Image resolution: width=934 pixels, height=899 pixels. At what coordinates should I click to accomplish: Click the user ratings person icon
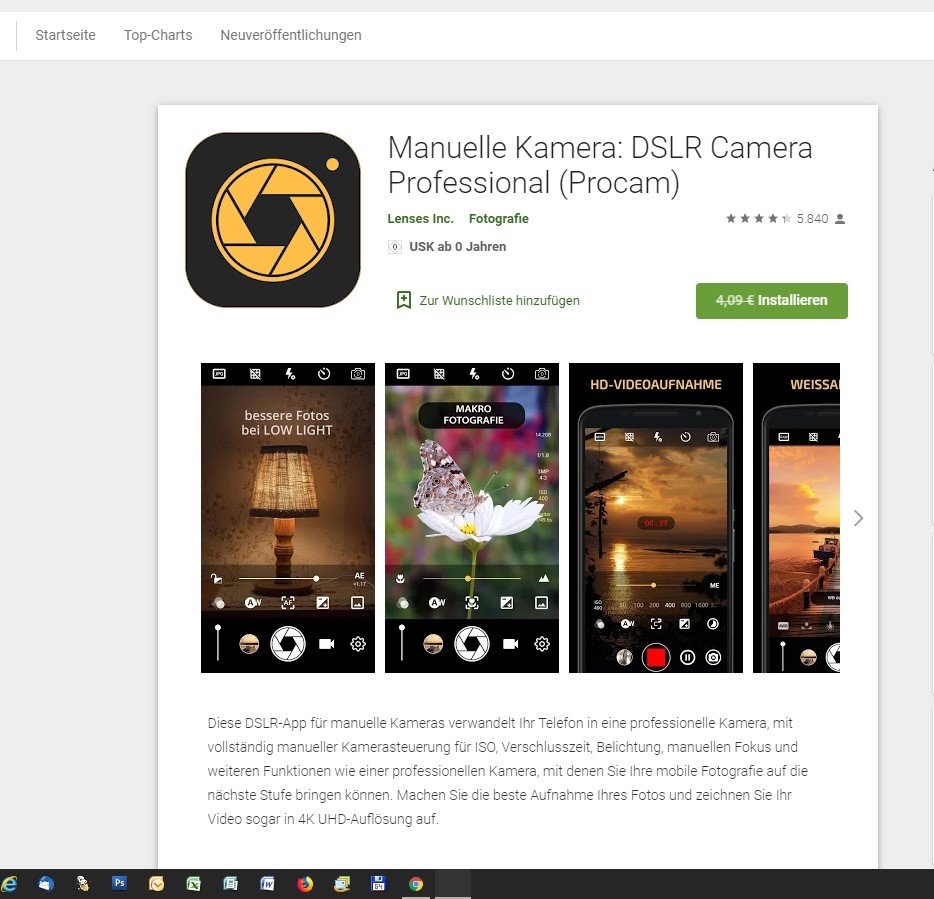[x=840, y=219]
